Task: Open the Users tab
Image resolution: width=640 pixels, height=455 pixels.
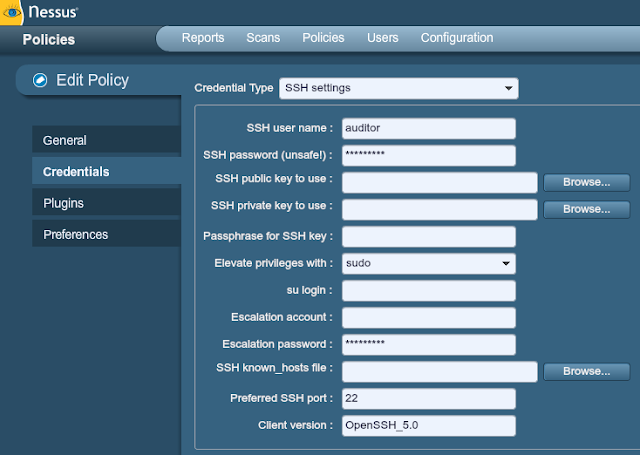Action: [x=382, y=38]
